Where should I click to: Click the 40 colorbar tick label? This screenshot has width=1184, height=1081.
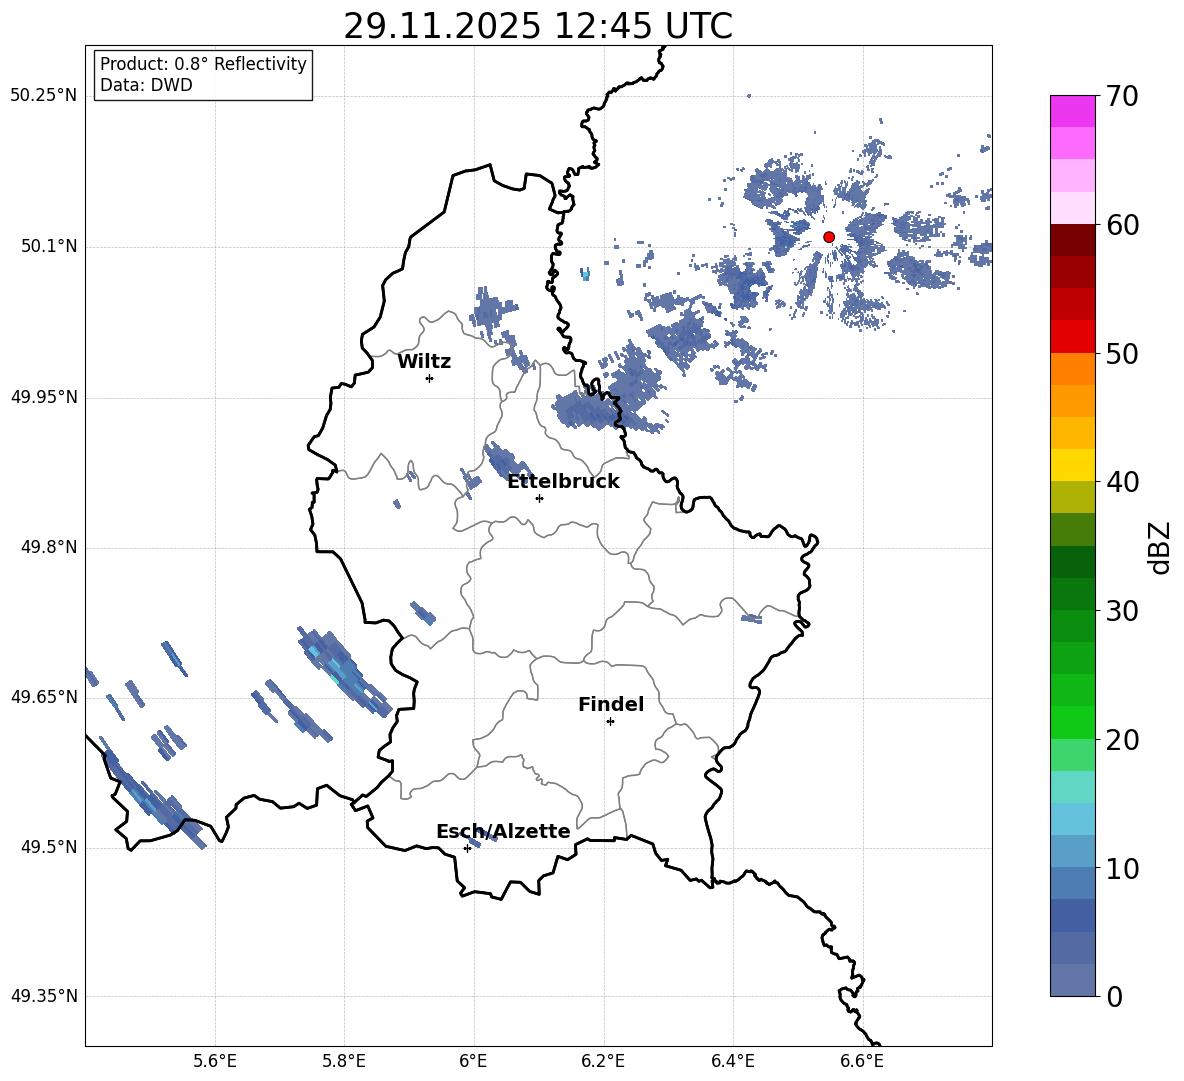1122,482
